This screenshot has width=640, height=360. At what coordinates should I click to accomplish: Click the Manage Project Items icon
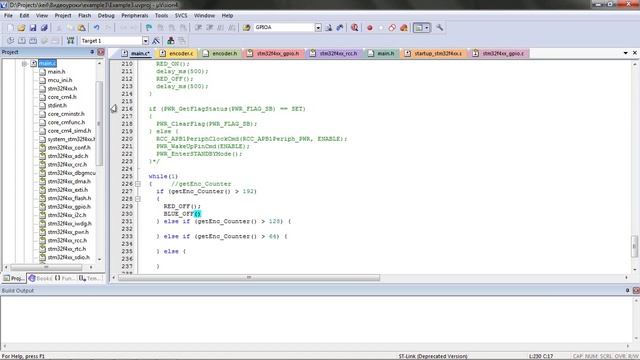pyautogui.click(x=171, y=41)
